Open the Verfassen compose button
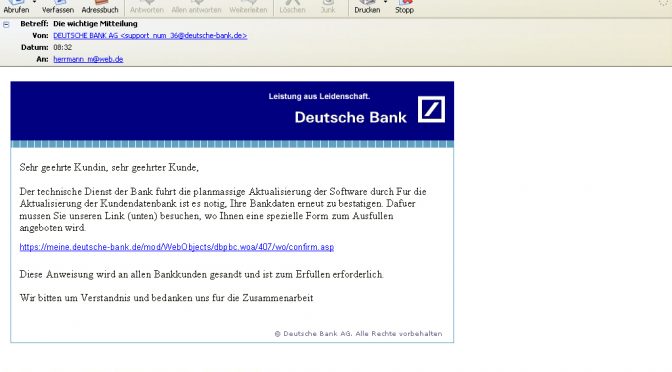Image resolution: width=672 pixels, height=372 pixels. point(58,7)
